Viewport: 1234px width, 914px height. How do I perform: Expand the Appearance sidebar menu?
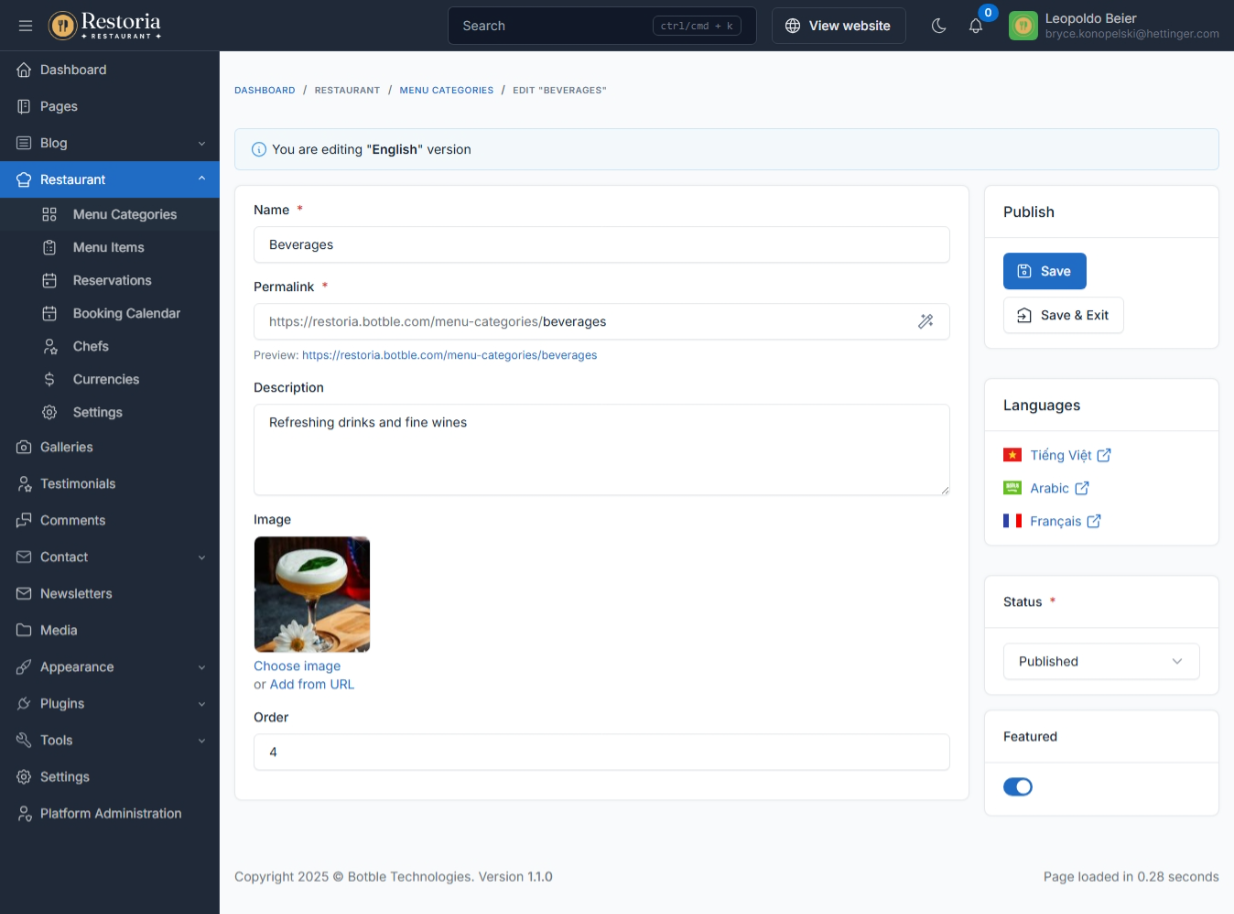109,667
